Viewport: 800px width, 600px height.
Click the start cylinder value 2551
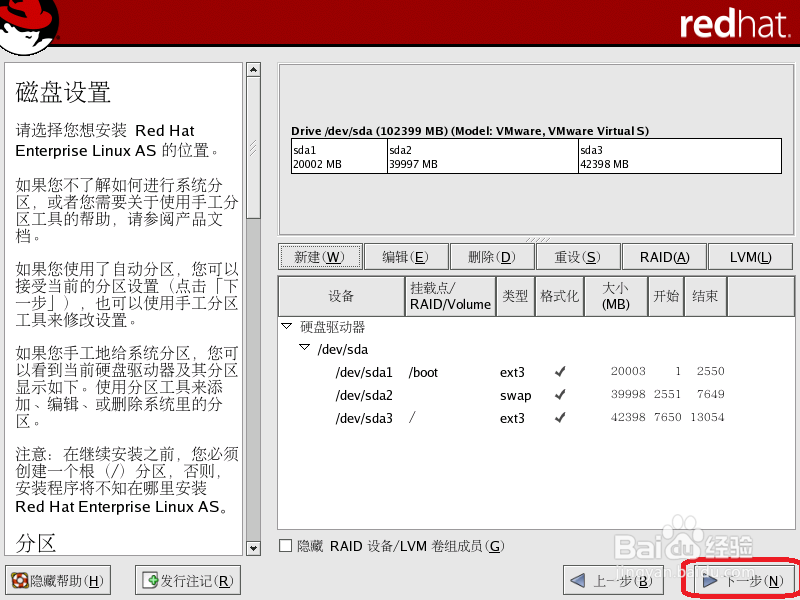[x=667, y=394]
